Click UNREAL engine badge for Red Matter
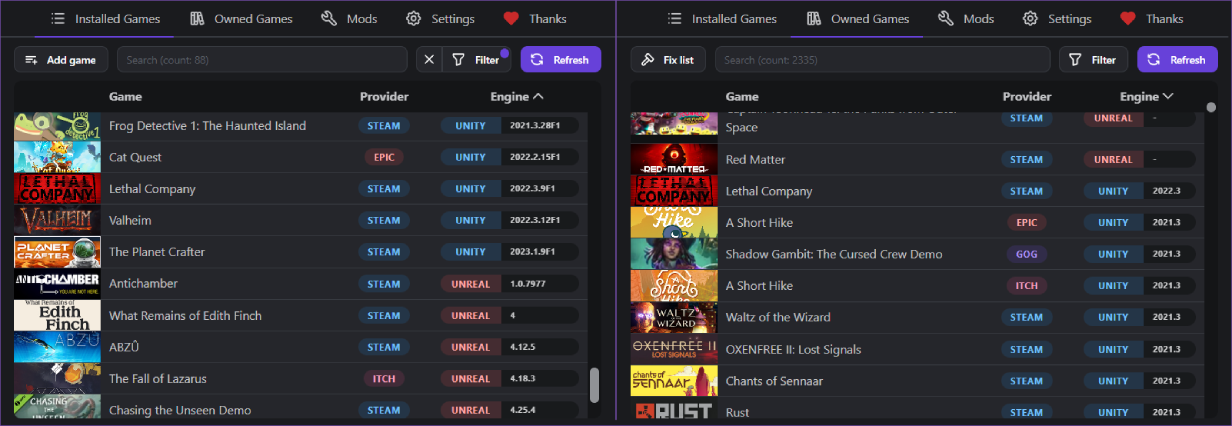 pyautogui.click(x=1114, y=159)
